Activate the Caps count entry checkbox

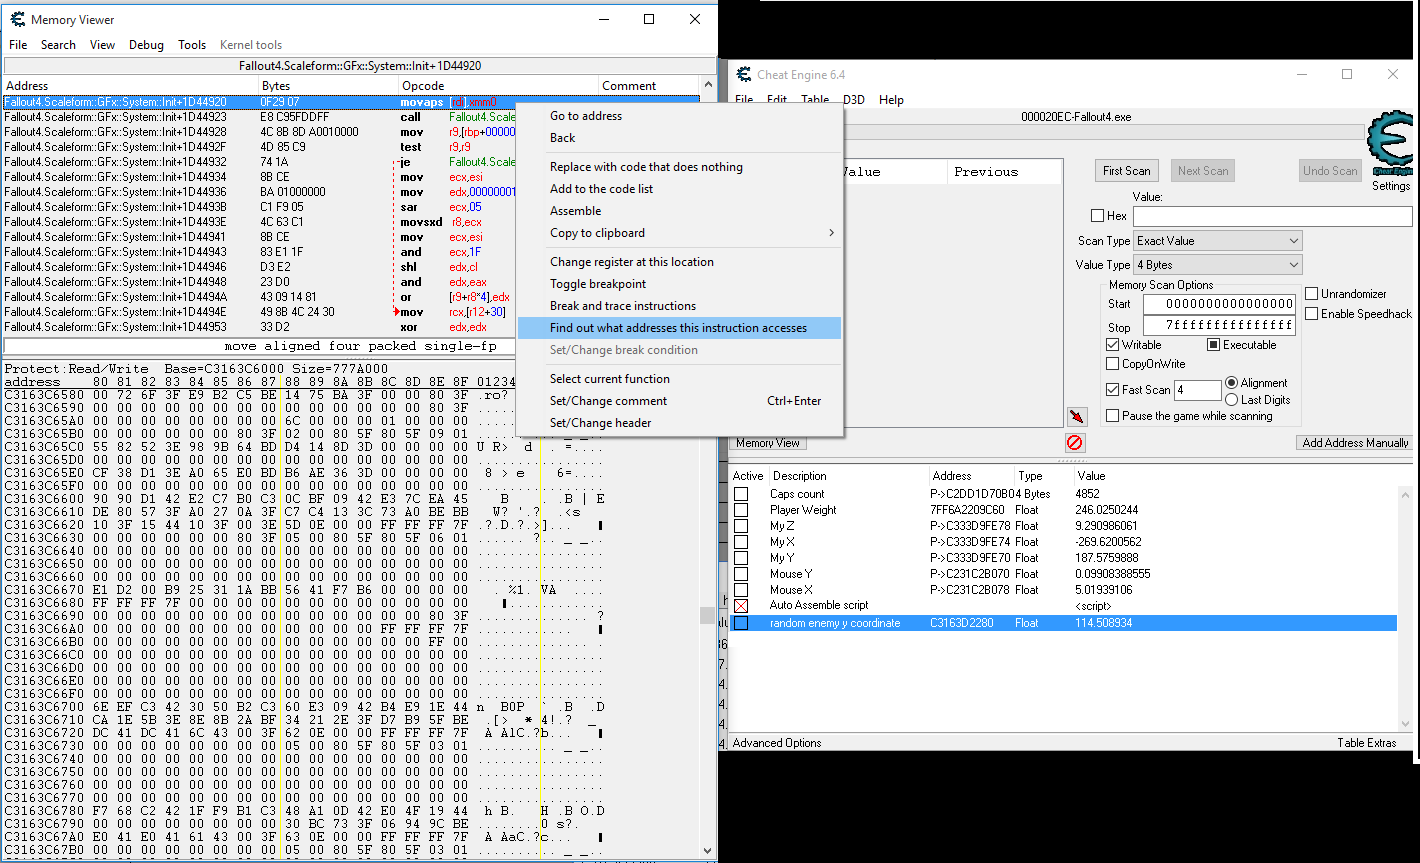click(x=741, y=494)
